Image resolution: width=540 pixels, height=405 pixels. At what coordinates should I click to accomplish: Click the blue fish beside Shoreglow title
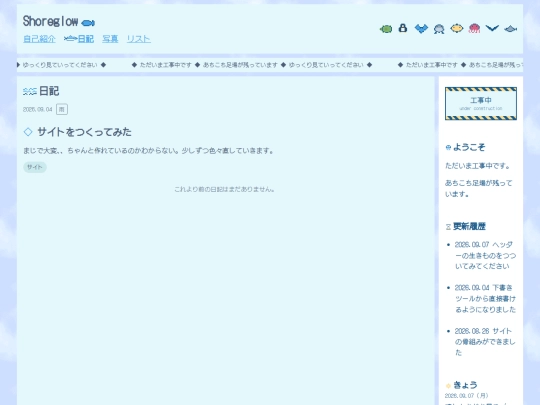pyautogui.click(x=88, y=23)
